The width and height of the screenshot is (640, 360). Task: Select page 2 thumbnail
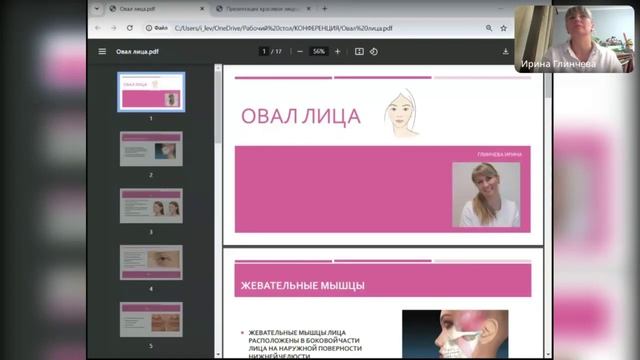pyautogui.click(x=151, y=149)
